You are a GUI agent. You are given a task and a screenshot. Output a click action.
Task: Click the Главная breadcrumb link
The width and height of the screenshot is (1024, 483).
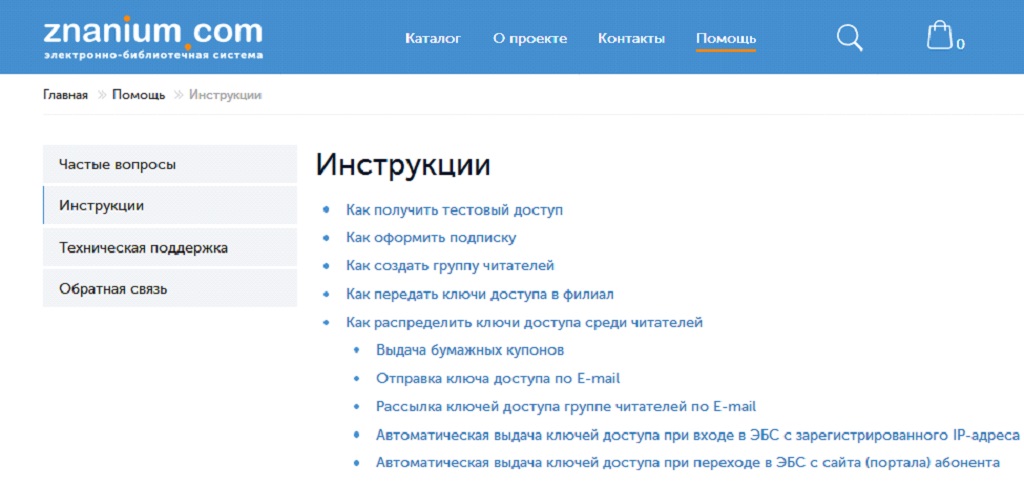tap(65, 95)
